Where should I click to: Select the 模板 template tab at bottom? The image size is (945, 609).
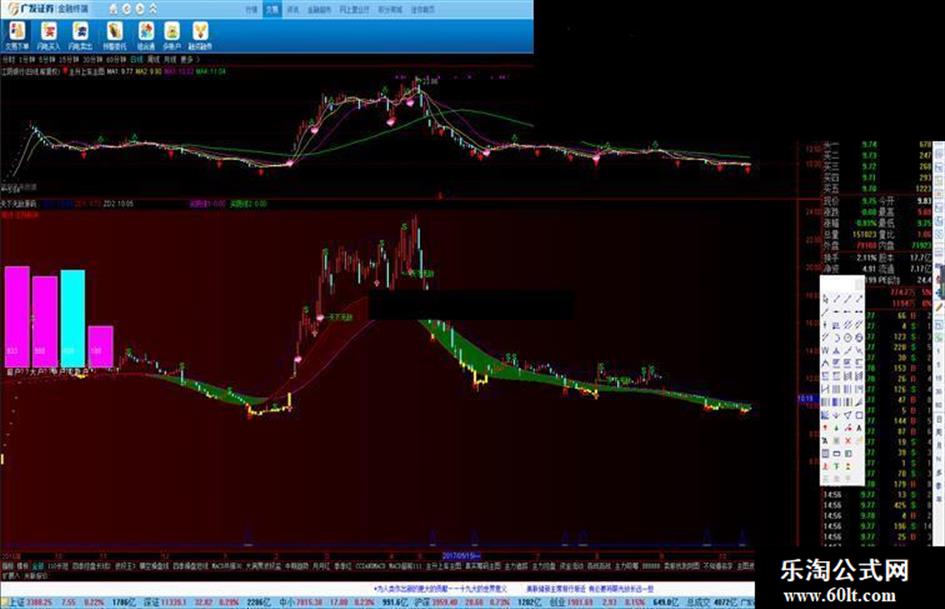[x=23, y=567]
